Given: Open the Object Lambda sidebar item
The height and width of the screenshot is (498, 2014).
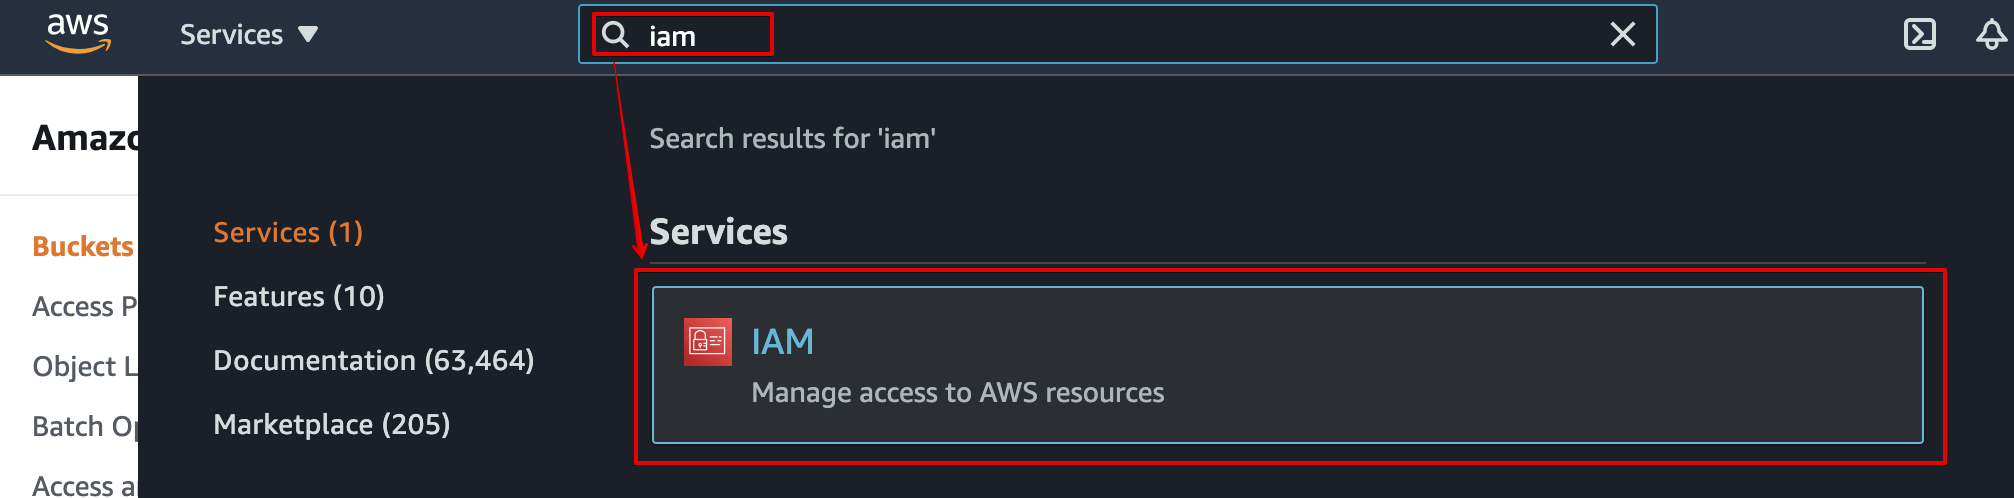Looking at the screenshot, I should pyautogui.click(x=84, y=366).
